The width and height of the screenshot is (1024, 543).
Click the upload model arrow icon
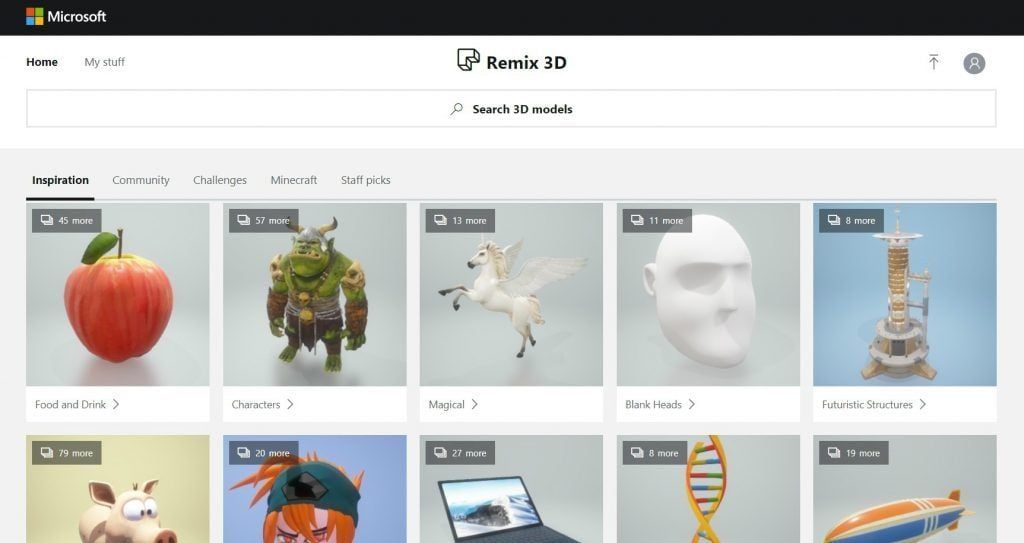point(933,62)
